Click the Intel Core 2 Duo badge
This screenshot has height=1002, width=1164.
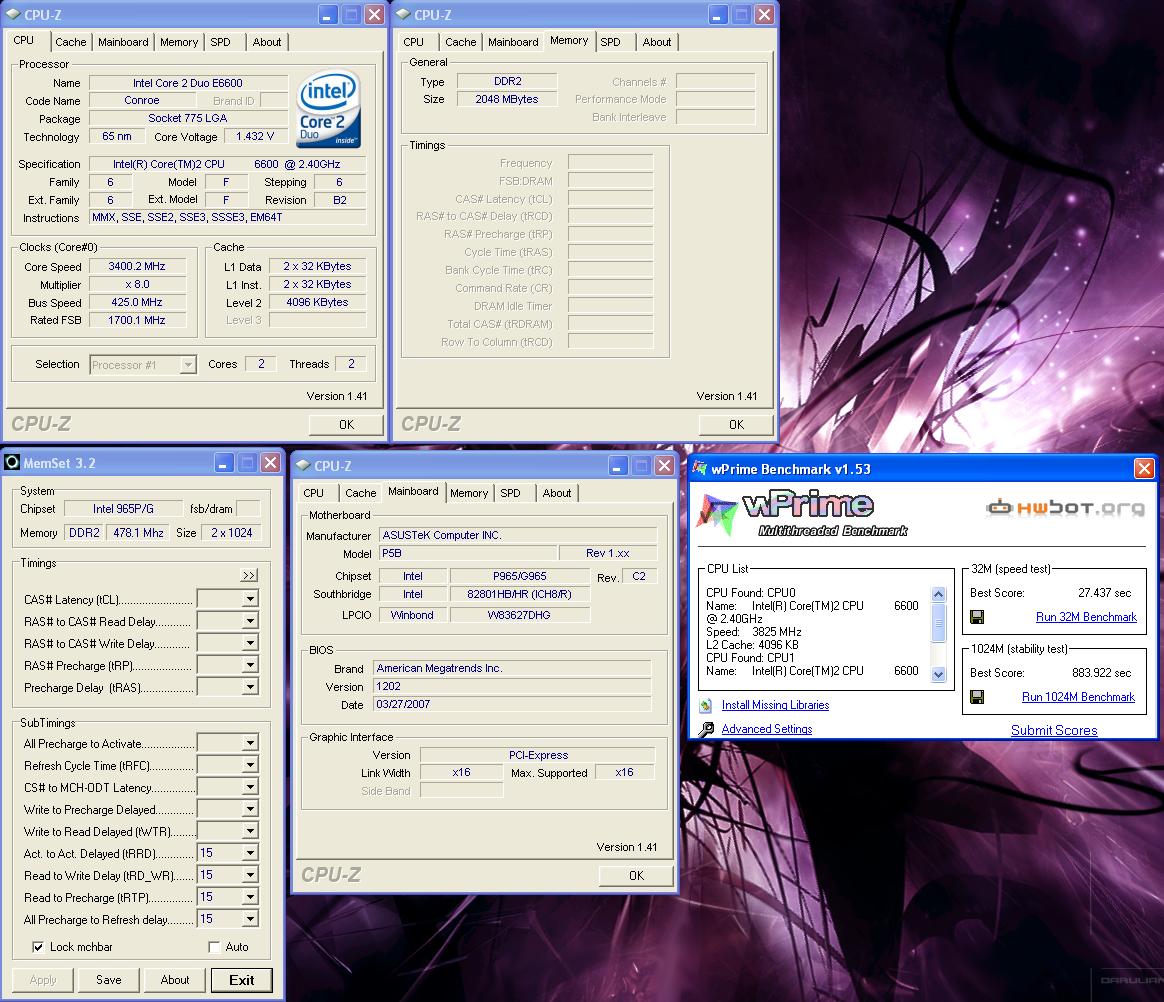point(329,108)
